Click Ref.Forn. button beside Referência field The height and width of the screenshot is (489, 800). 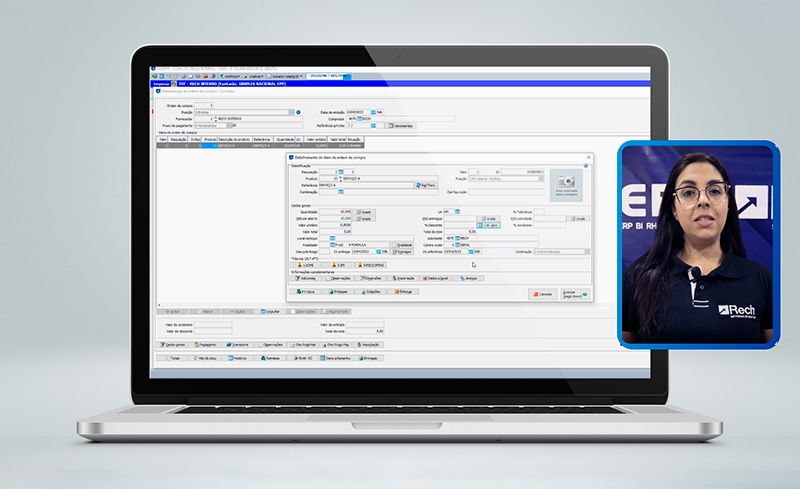(x=426, y=185)
